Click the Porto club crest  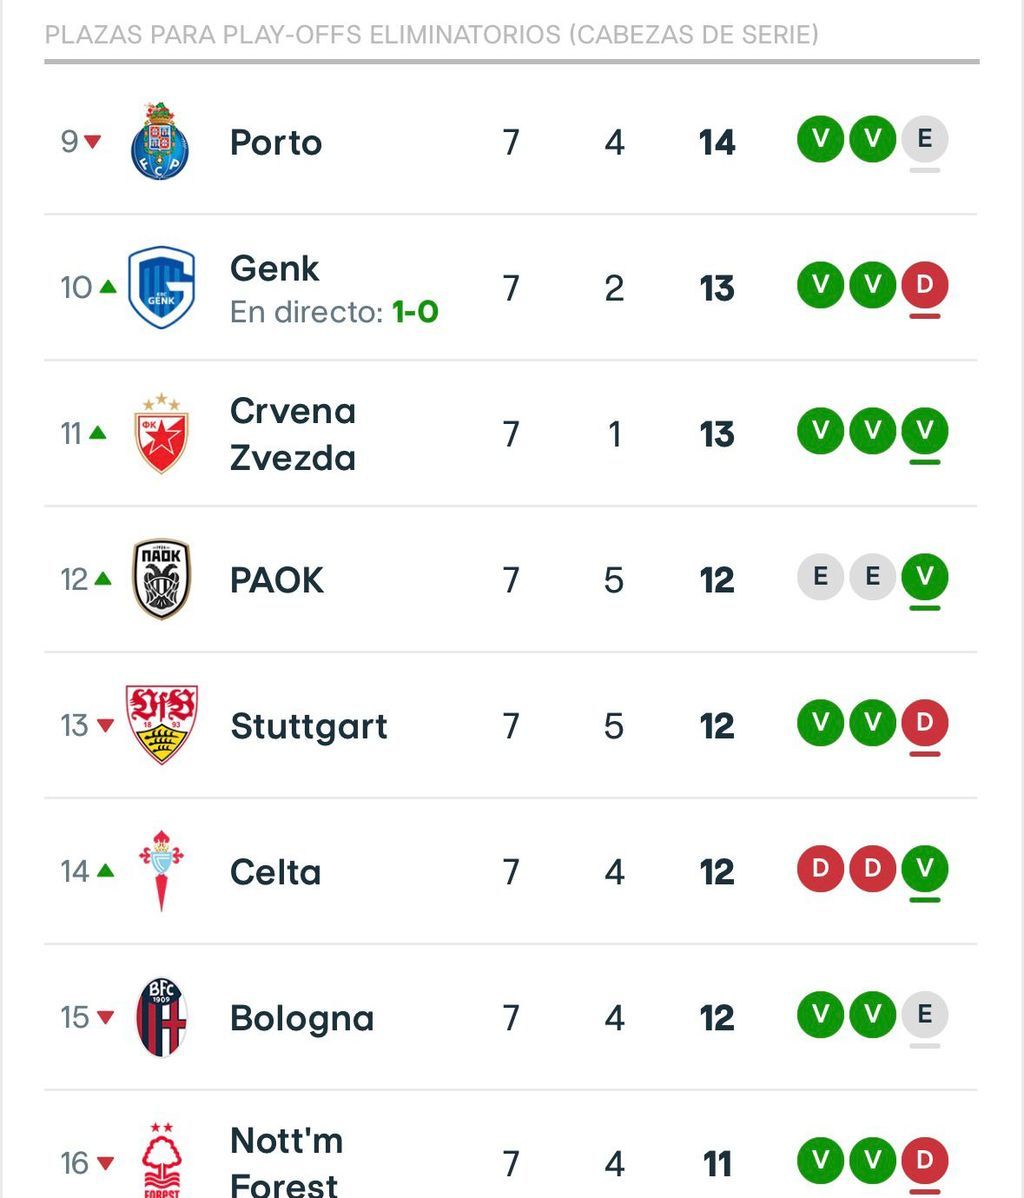pyautogui.click(x=160, y=141)
